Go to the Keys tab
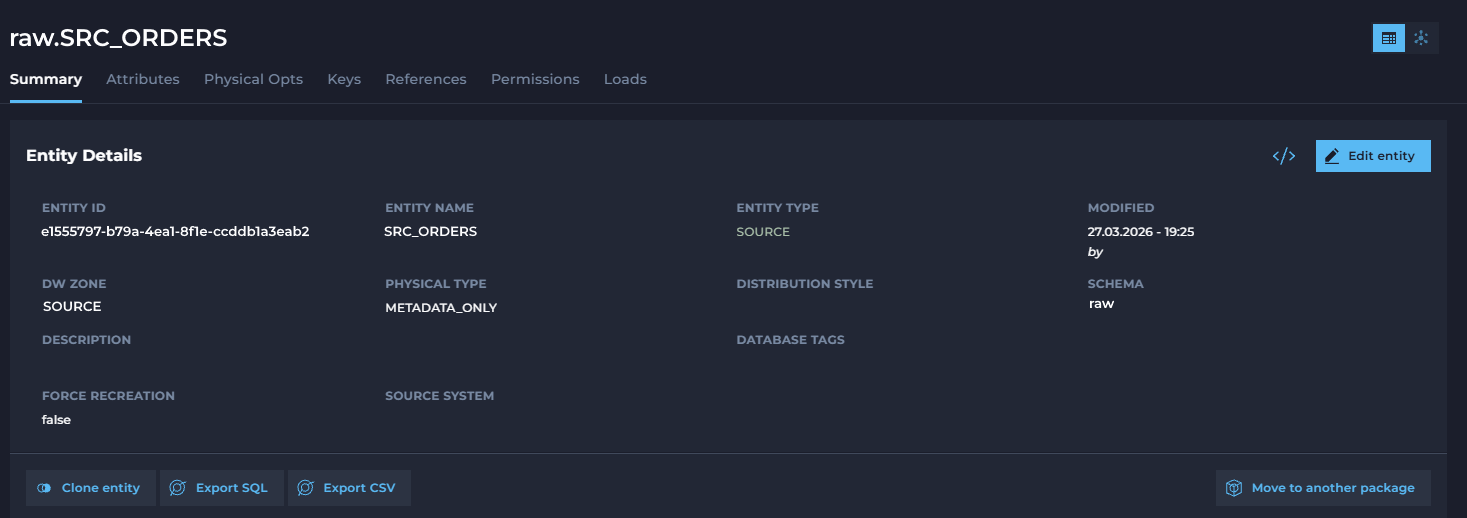 pos(344,79)
